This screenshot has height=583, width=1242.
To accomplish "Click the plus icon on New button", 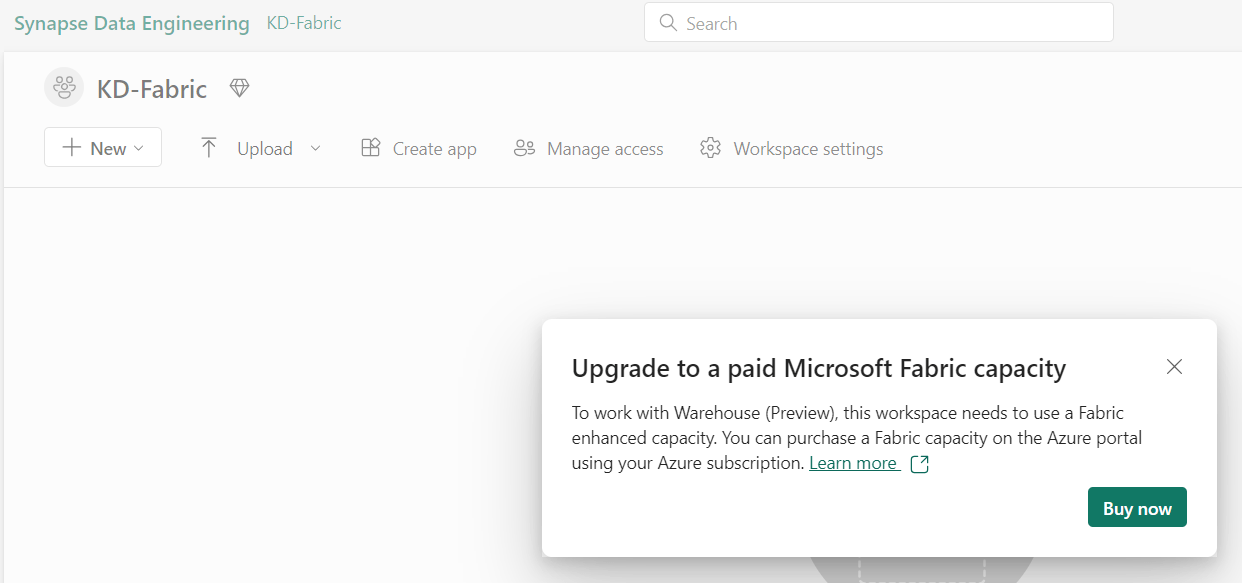I will (72, 148).
